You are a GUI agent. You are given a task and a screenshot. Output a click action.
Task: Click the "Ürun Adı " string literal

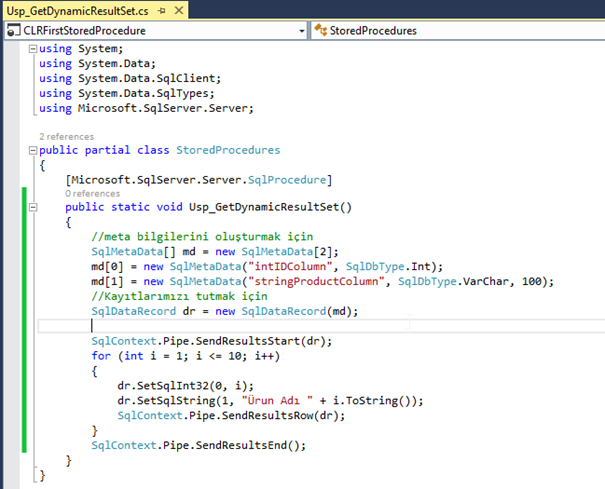pos(277,401)
